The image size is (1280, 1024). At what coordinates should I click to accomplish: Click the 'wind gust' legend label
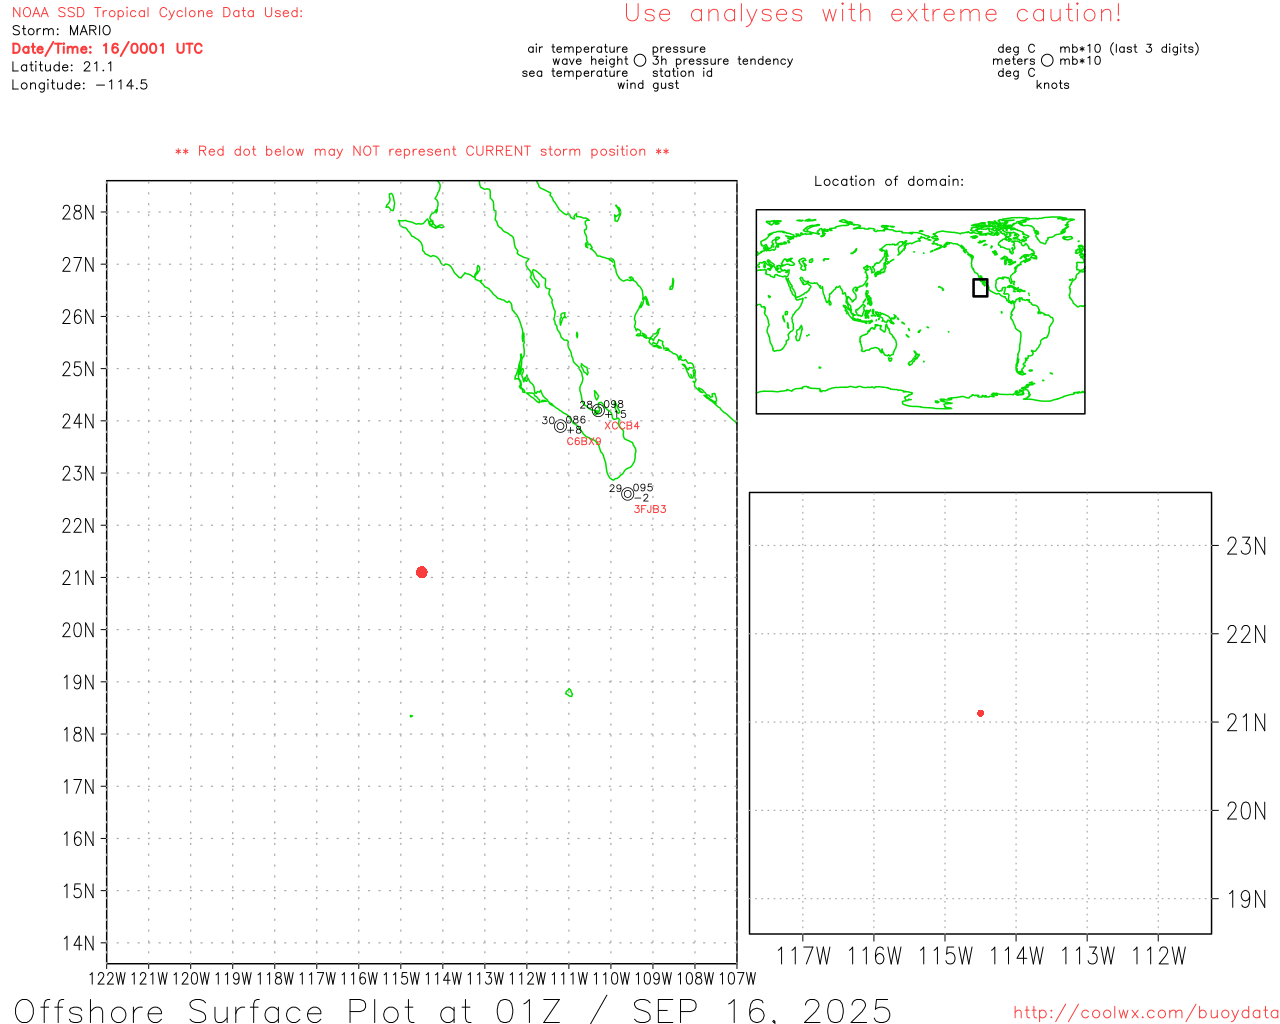point(648,85)
